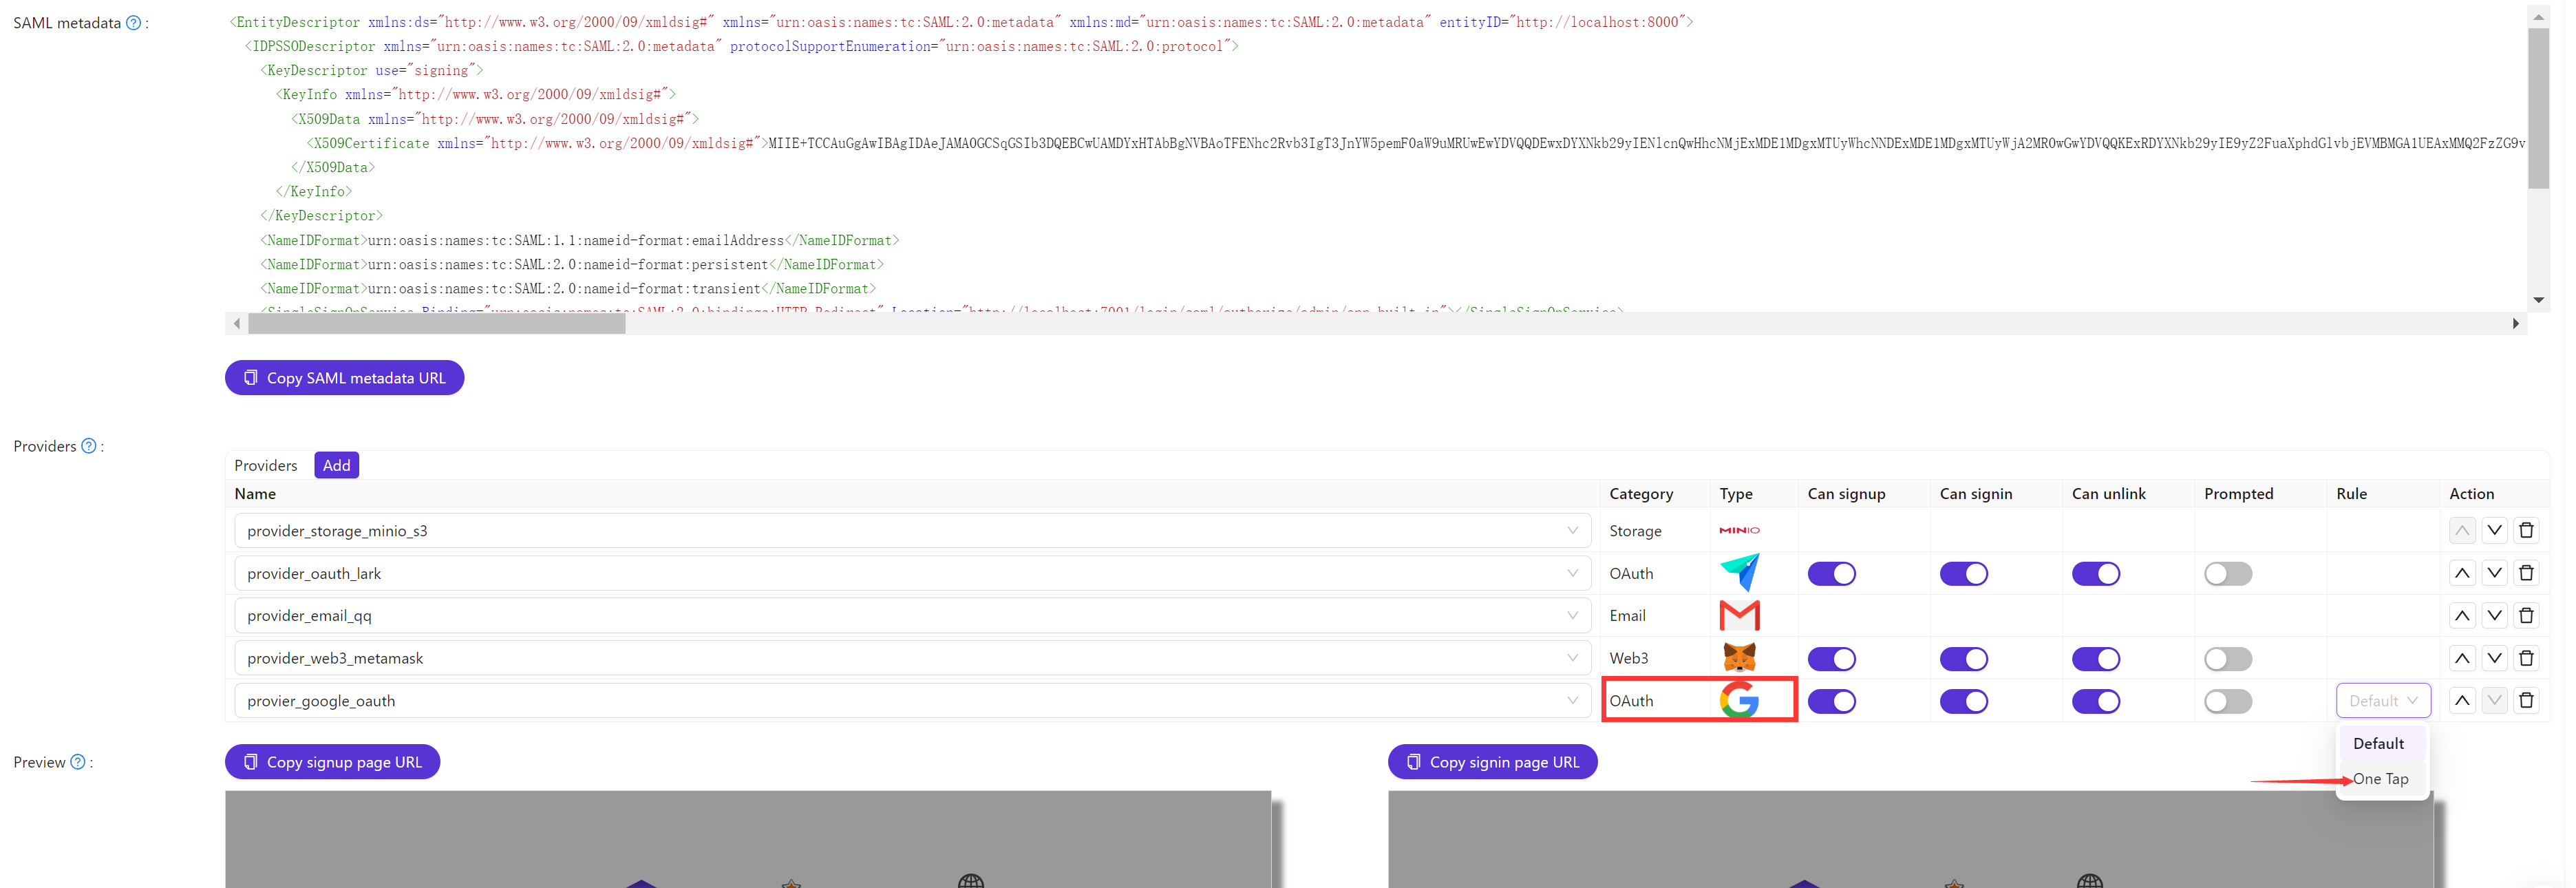Click Copy SAML metadata URL button
The height and width of the screenshot is (888, 2576).
(345, 377)
